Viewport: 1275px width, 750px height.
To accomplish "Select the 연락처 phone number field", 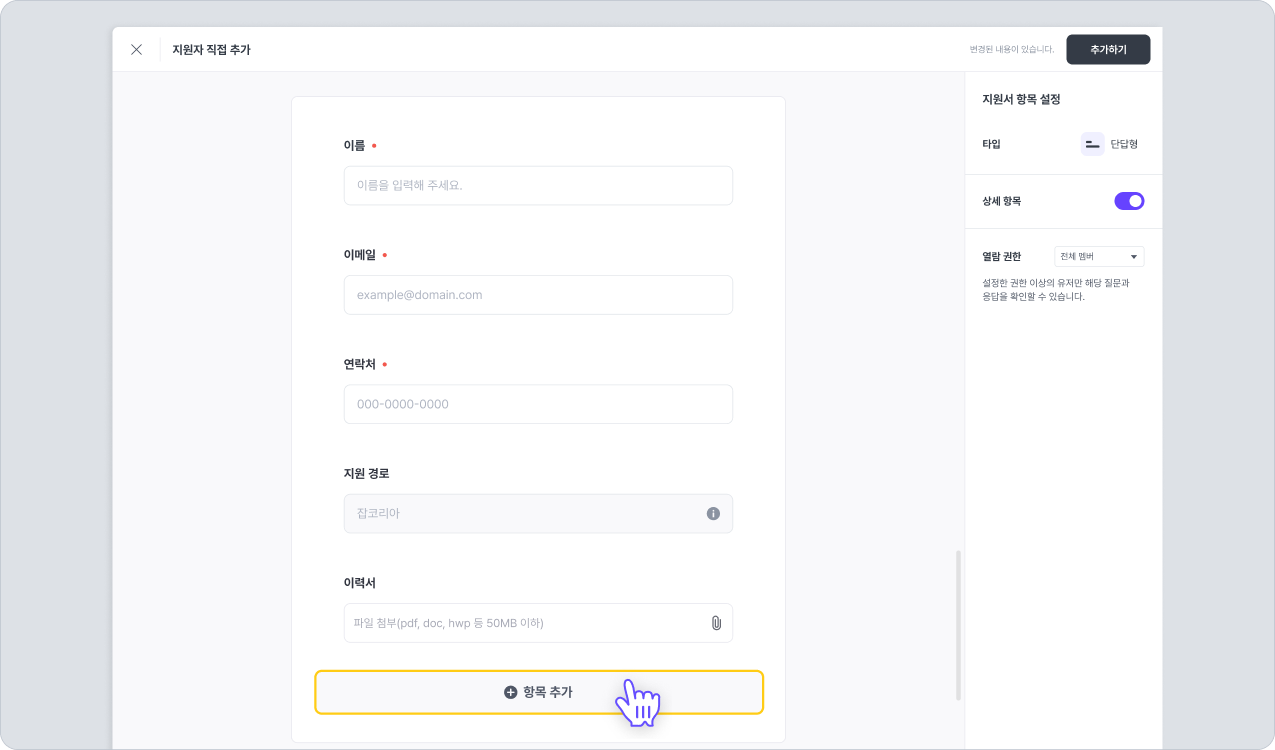I will 538,404.
